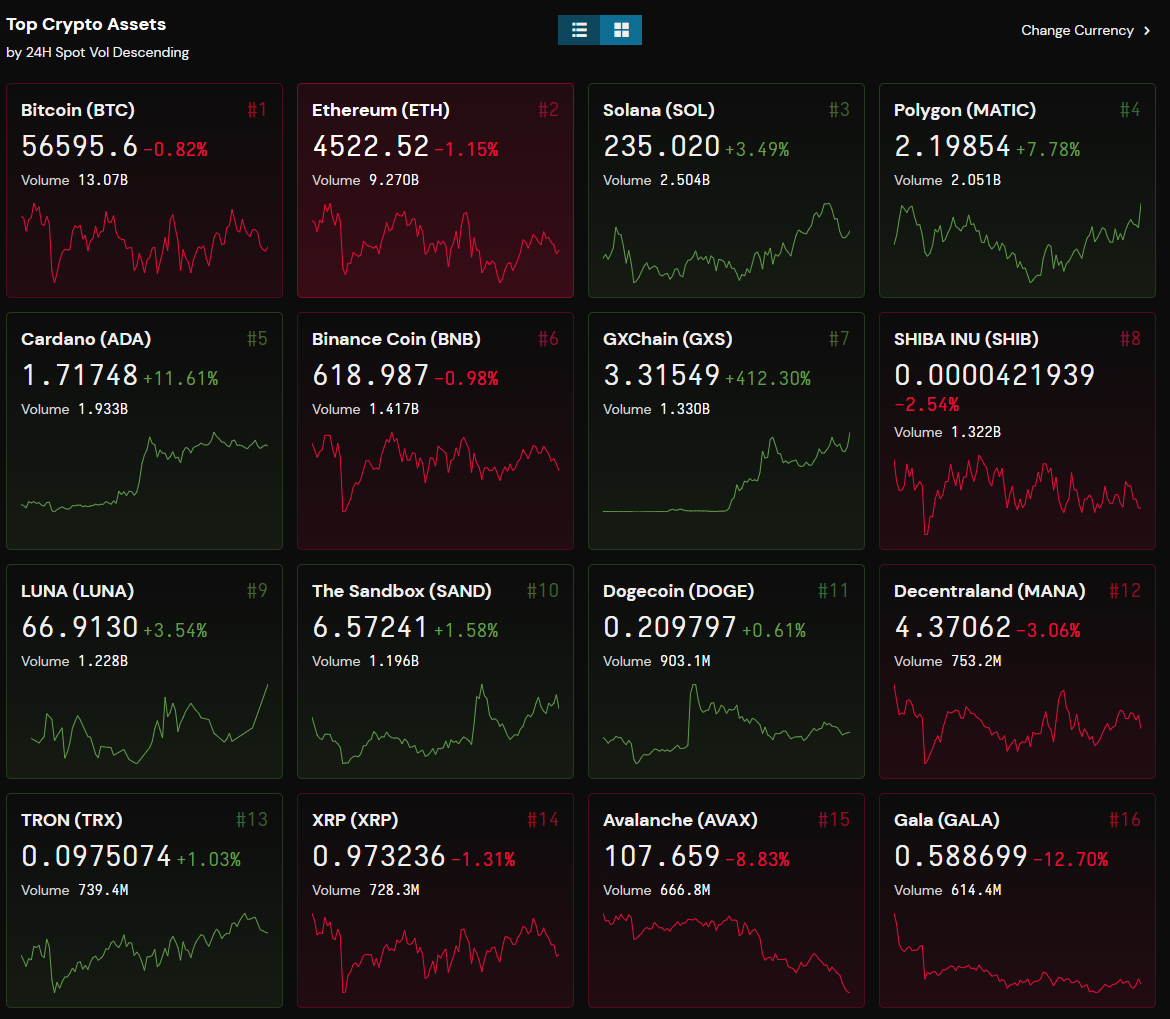Click Avalanche change -8.83%
The width and height of the screenshot is (1170, 1019).
(757, 859)
